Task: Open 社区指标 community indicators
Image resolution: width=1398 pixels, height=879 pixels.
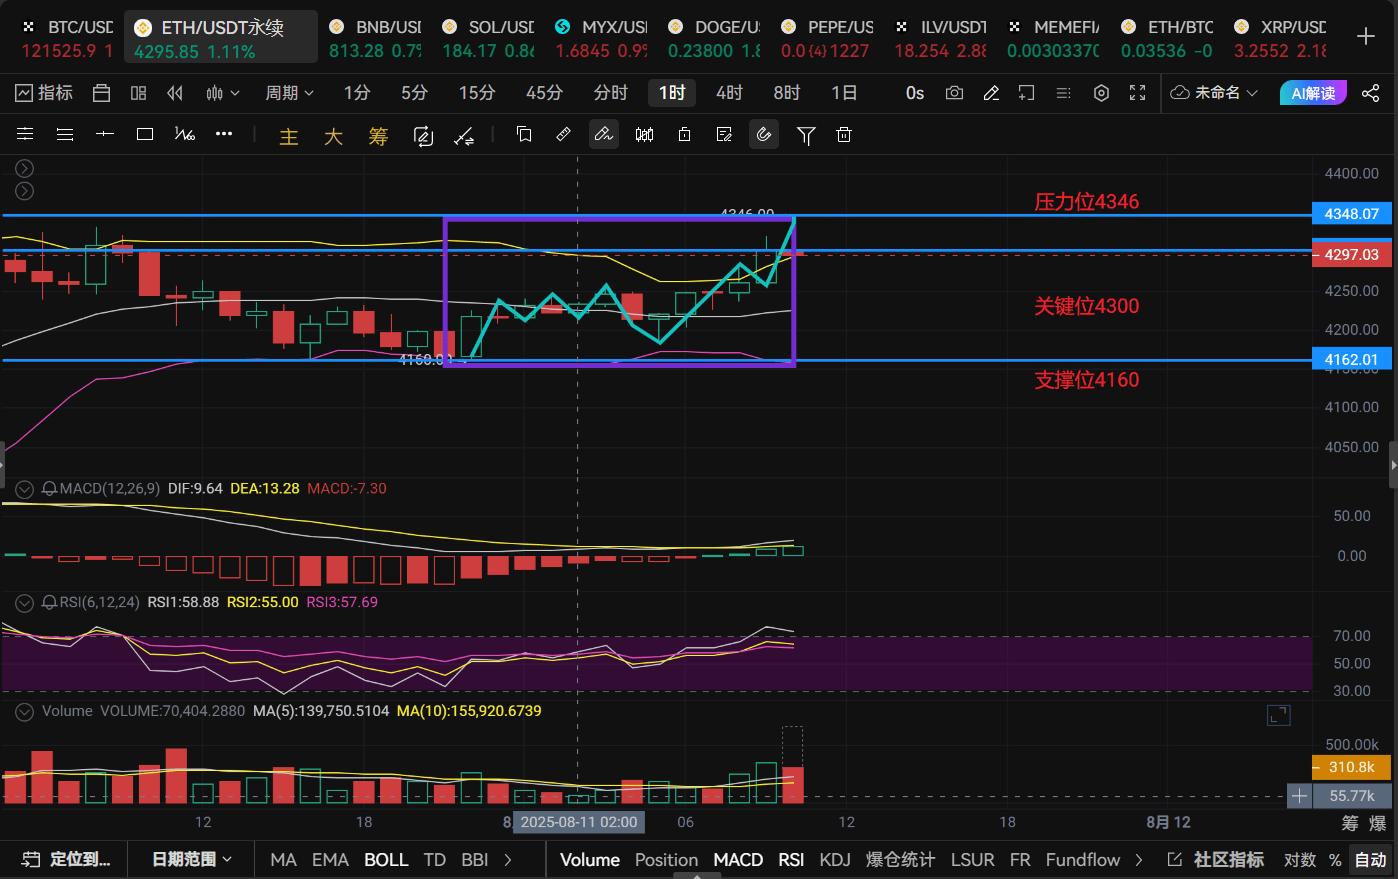Action: click(x=1216, y=859)
